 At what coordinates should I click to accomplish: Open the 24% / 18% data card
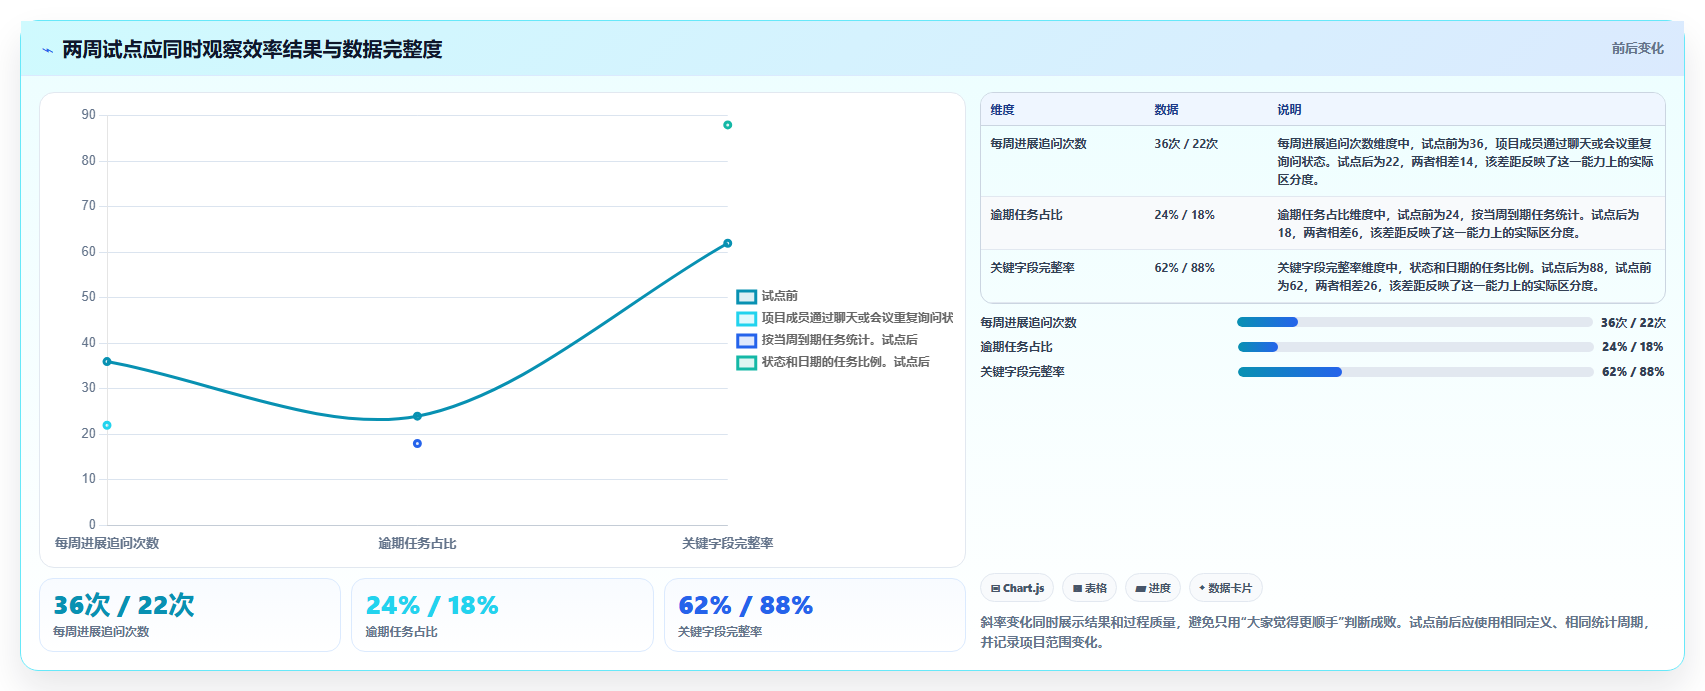[502, 615]
